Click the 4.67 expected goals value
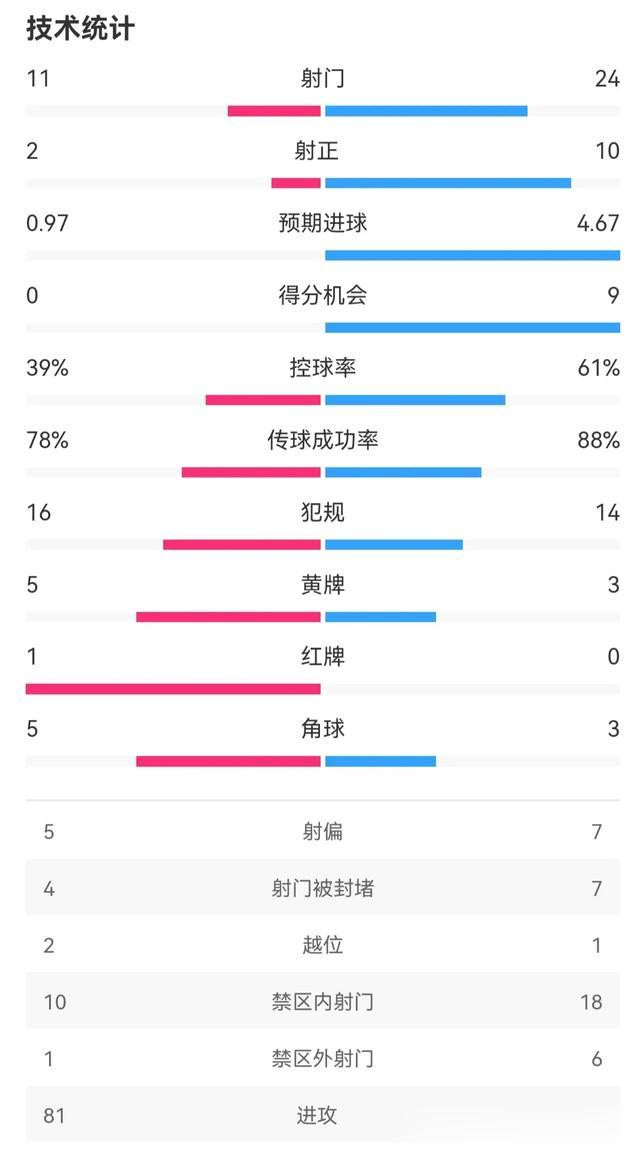 pyautogui.click(x=598, y=223)
